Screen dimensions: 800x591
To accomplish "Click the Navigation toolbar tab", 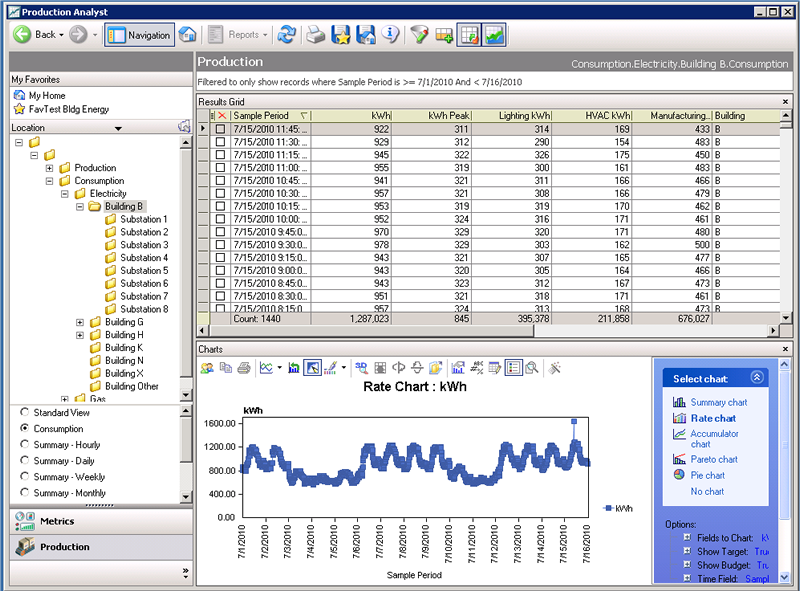I will coord(139,33).
